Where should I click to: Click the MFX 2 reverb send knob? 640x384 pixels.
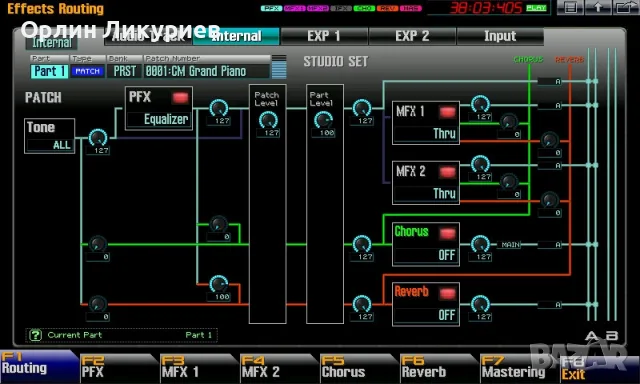[x=550, y=200]
